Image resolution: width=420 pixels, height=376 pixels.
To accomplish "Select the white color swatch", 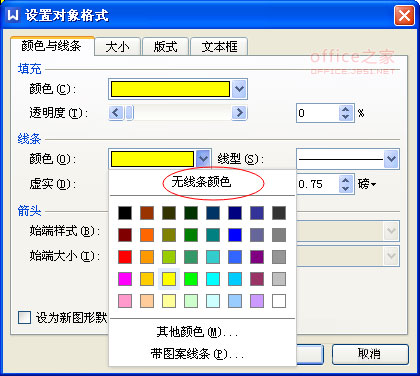I will 279,301.
